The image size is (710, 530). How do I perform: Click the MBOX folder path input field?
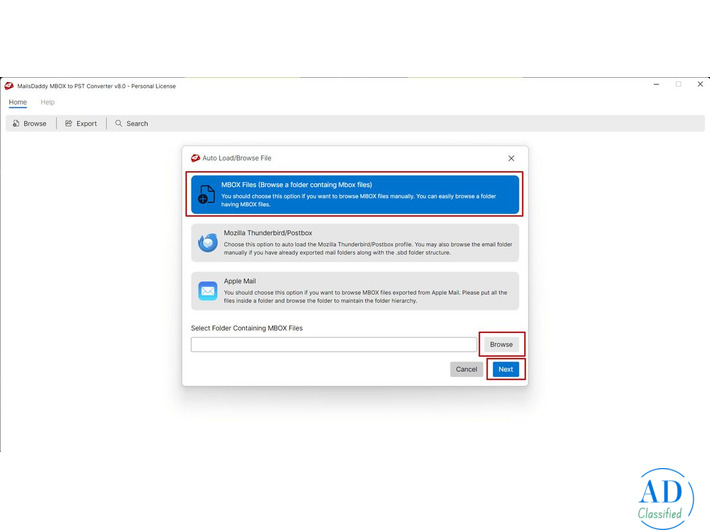click(334, 344)
